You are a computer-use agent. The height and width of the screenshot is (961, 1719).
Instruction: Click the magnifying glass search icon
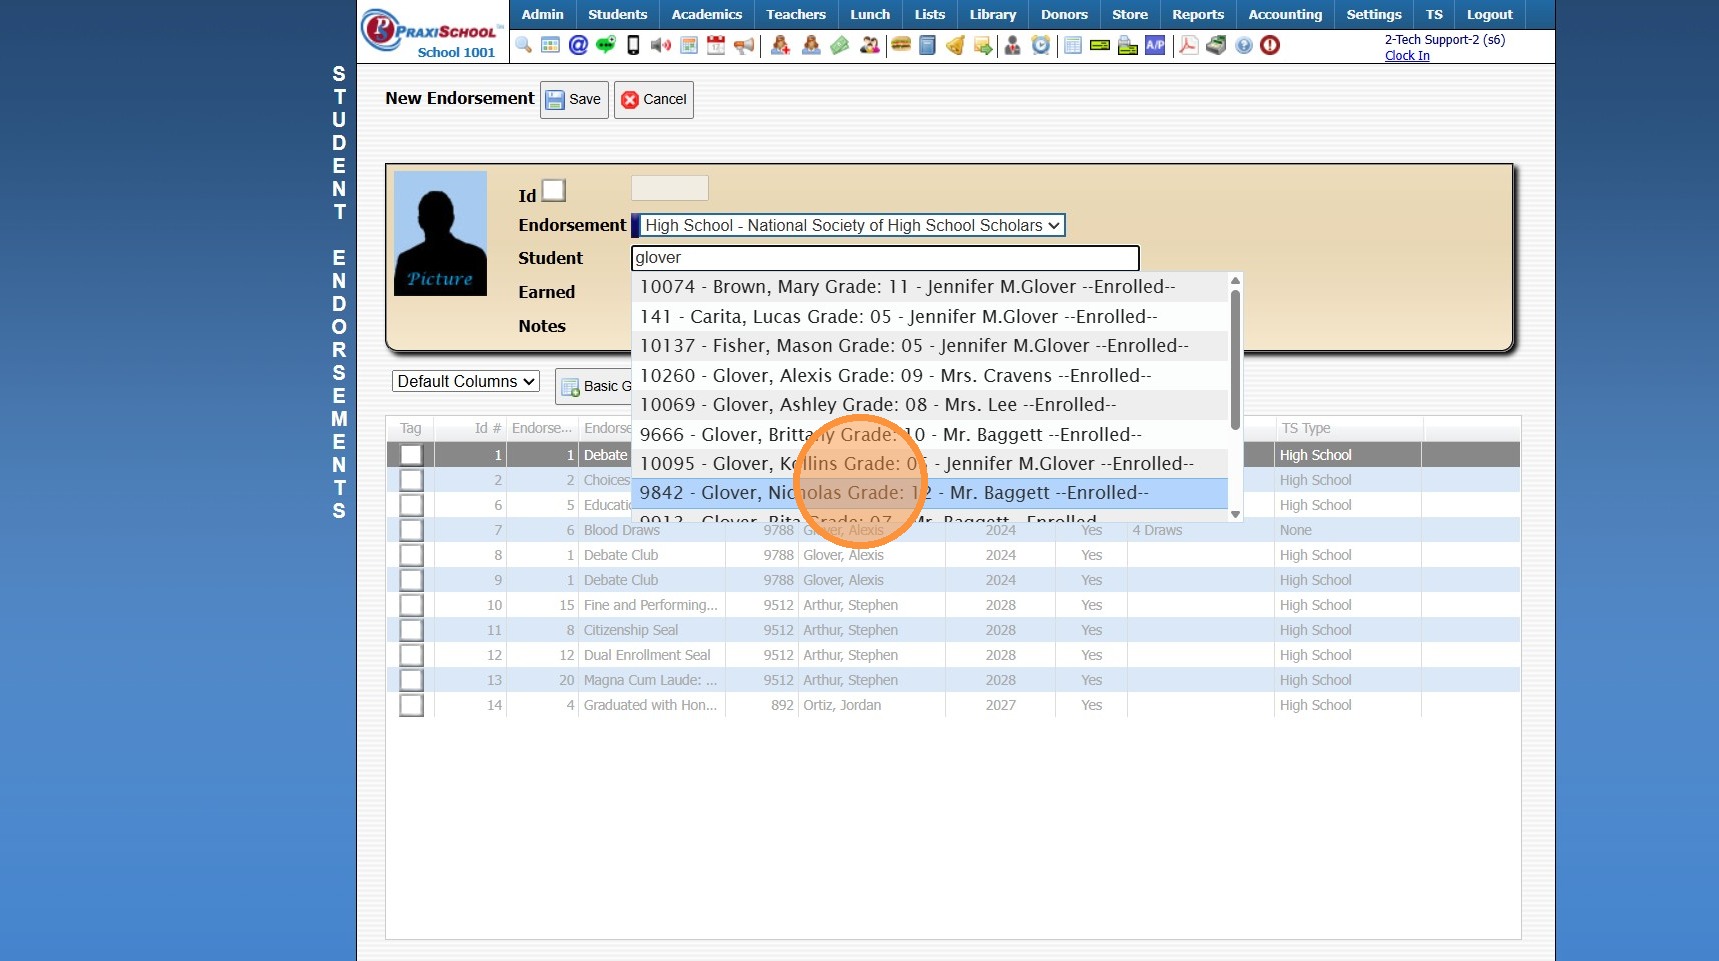[523, 45]
